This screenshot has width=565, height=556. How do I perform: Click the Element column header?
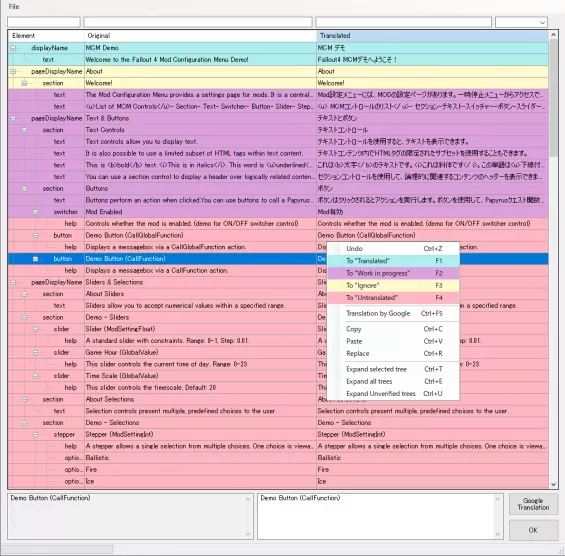point(46,36)
